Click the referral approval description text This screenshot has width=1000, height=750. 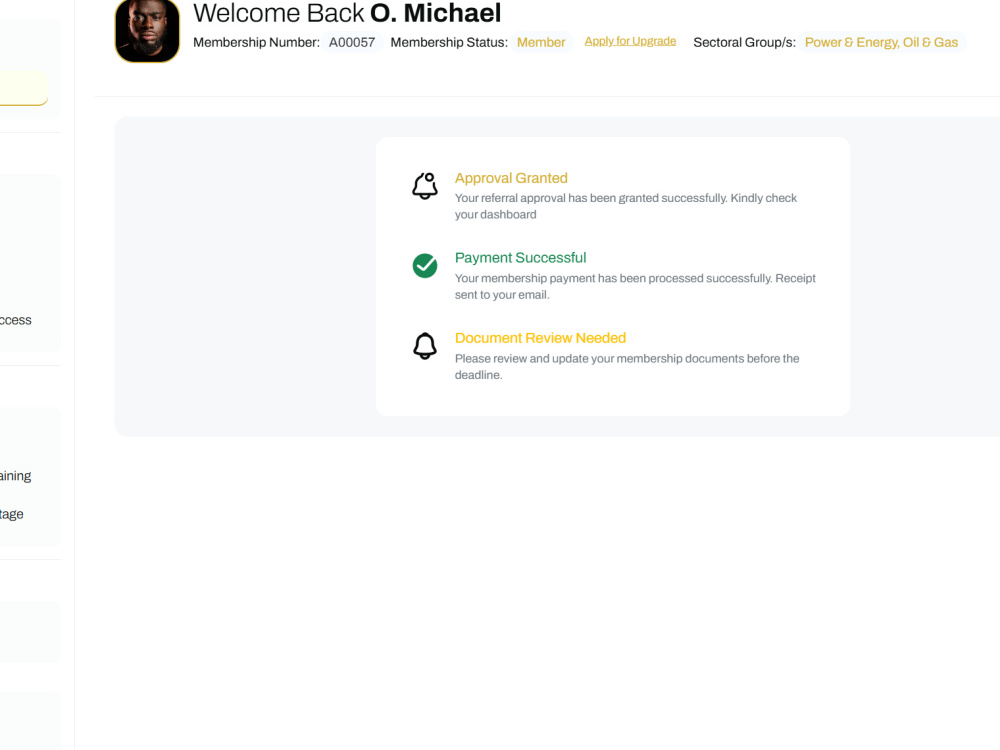626,206
